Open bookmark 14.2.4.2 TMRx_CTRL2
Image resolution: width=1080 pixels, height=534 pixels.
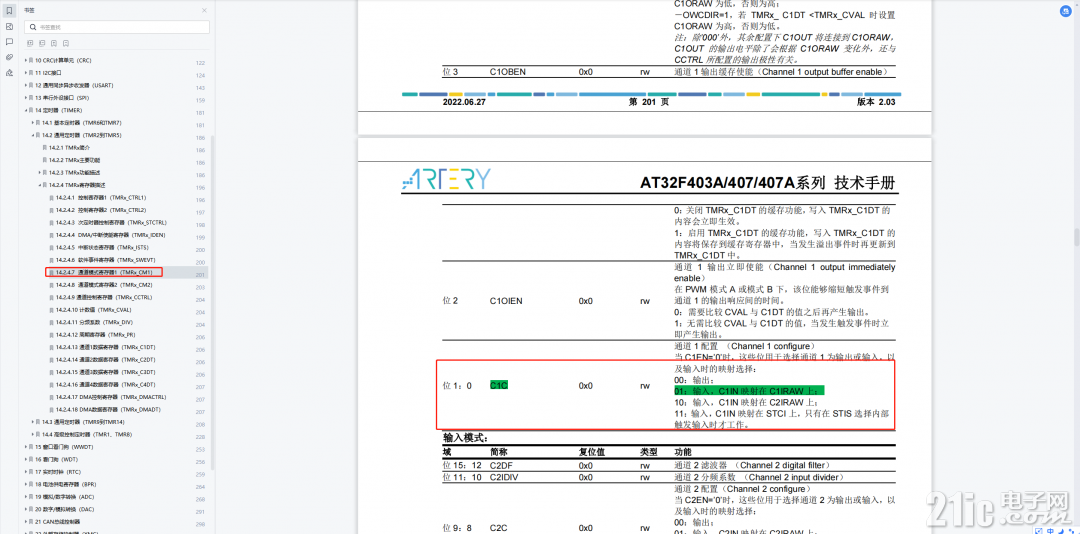(x=101, y=209)
